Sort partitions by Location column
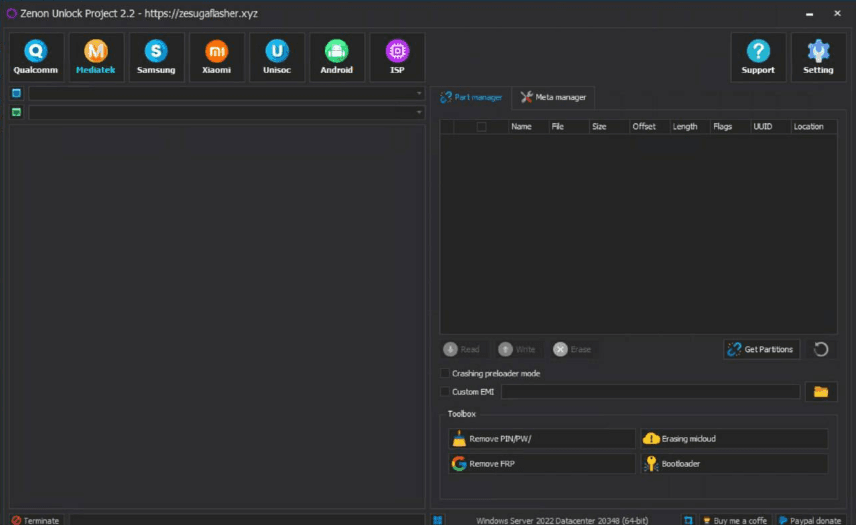Viewport: 856px width, 525px height. (814, 127)
